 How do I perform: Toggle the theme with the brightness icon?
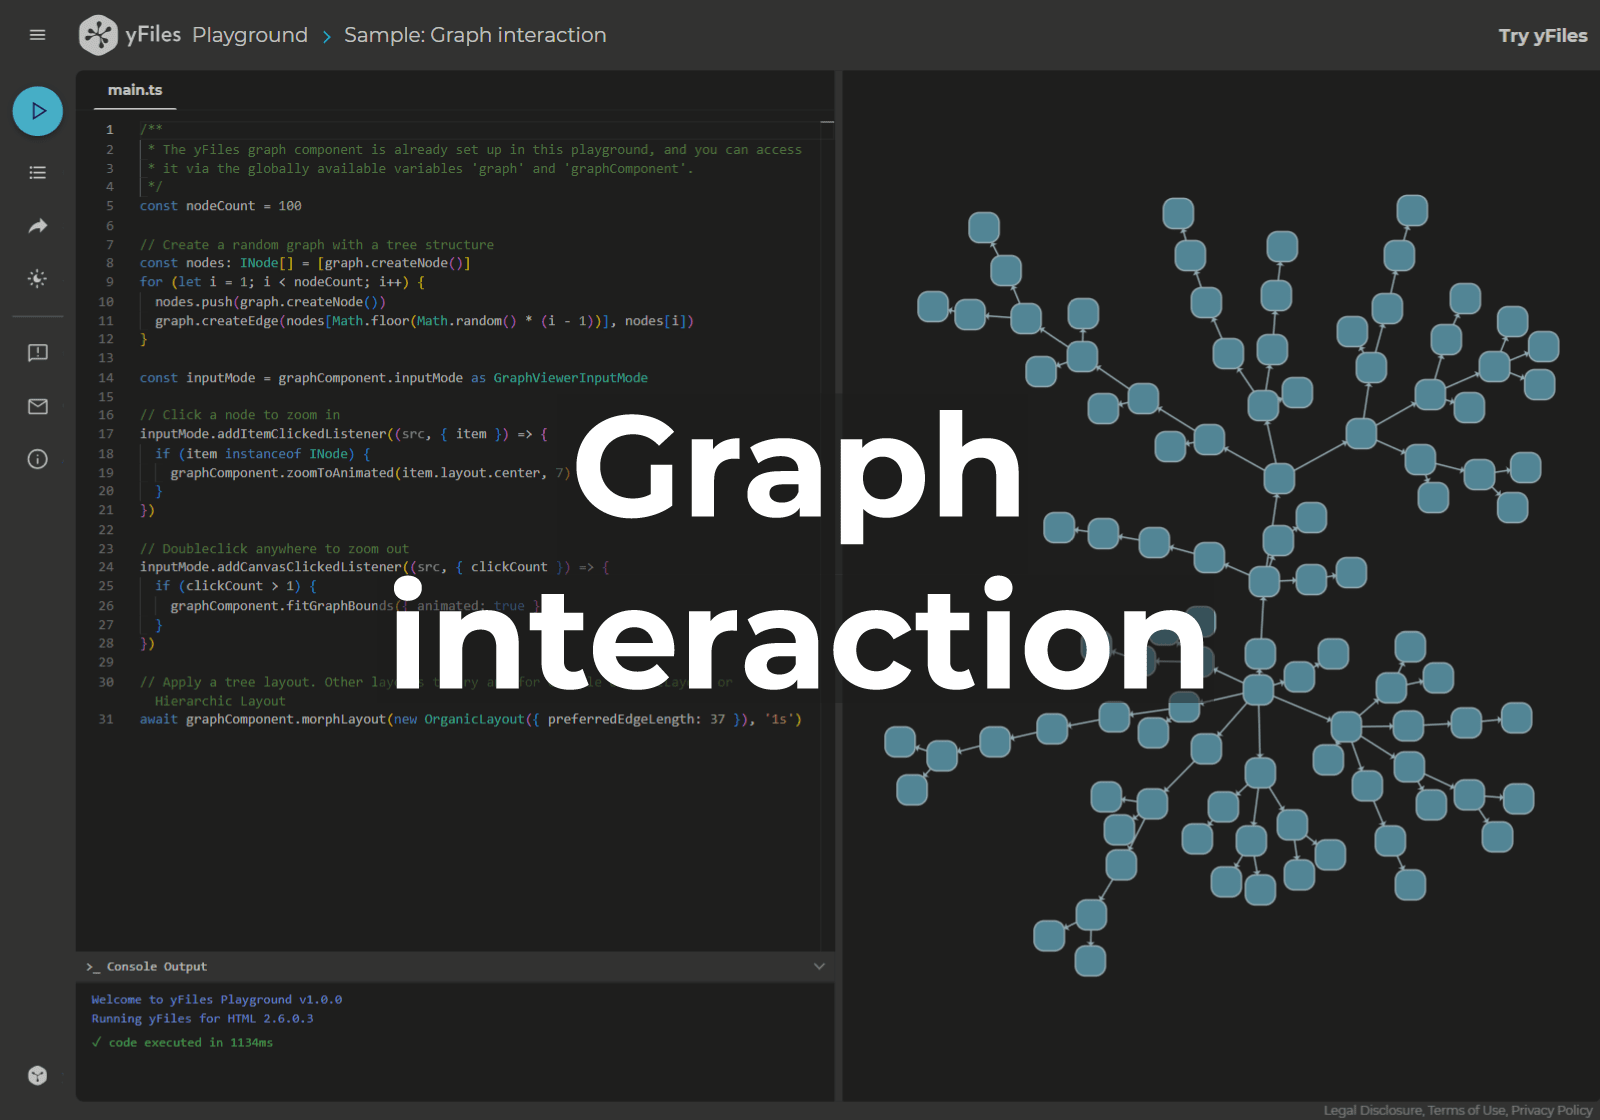coord(37,279)
